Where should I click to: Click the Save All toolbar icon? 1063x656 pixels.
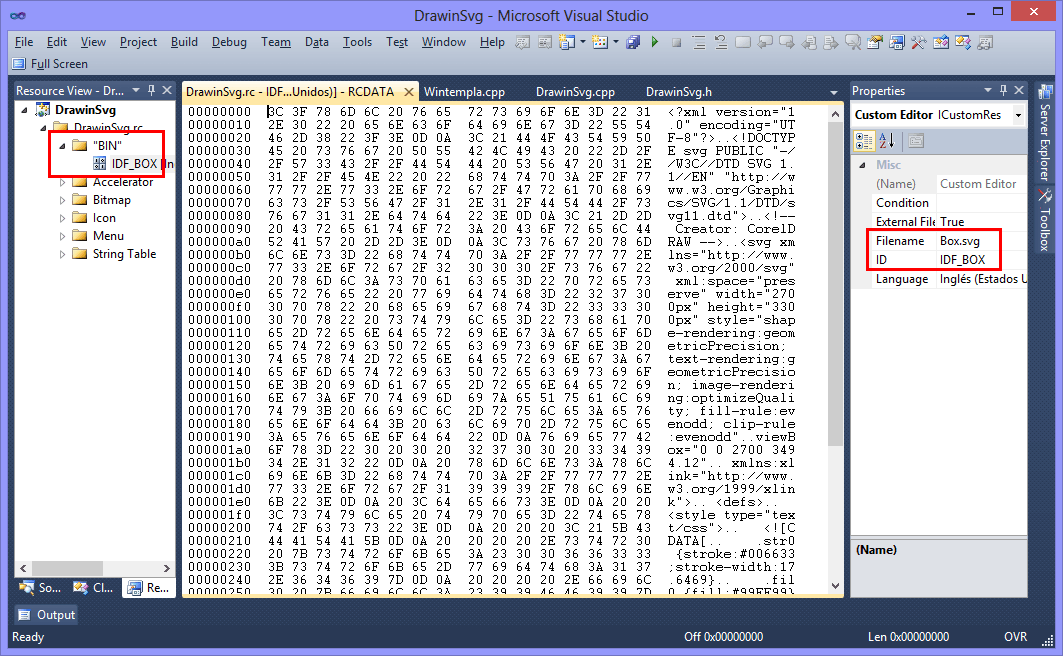633,43
